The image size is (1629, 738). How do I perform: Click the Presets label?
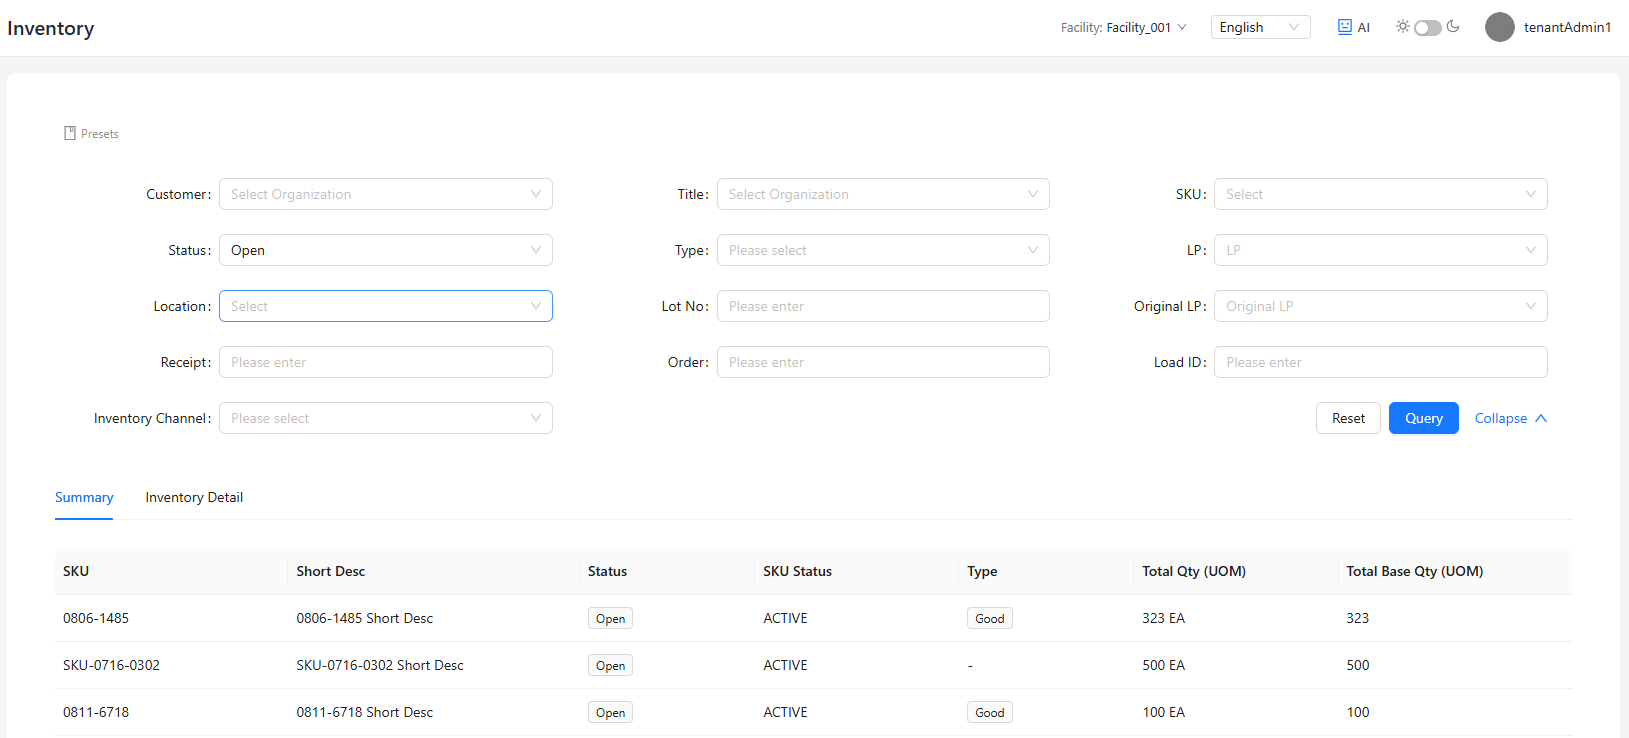coord(100,133)
